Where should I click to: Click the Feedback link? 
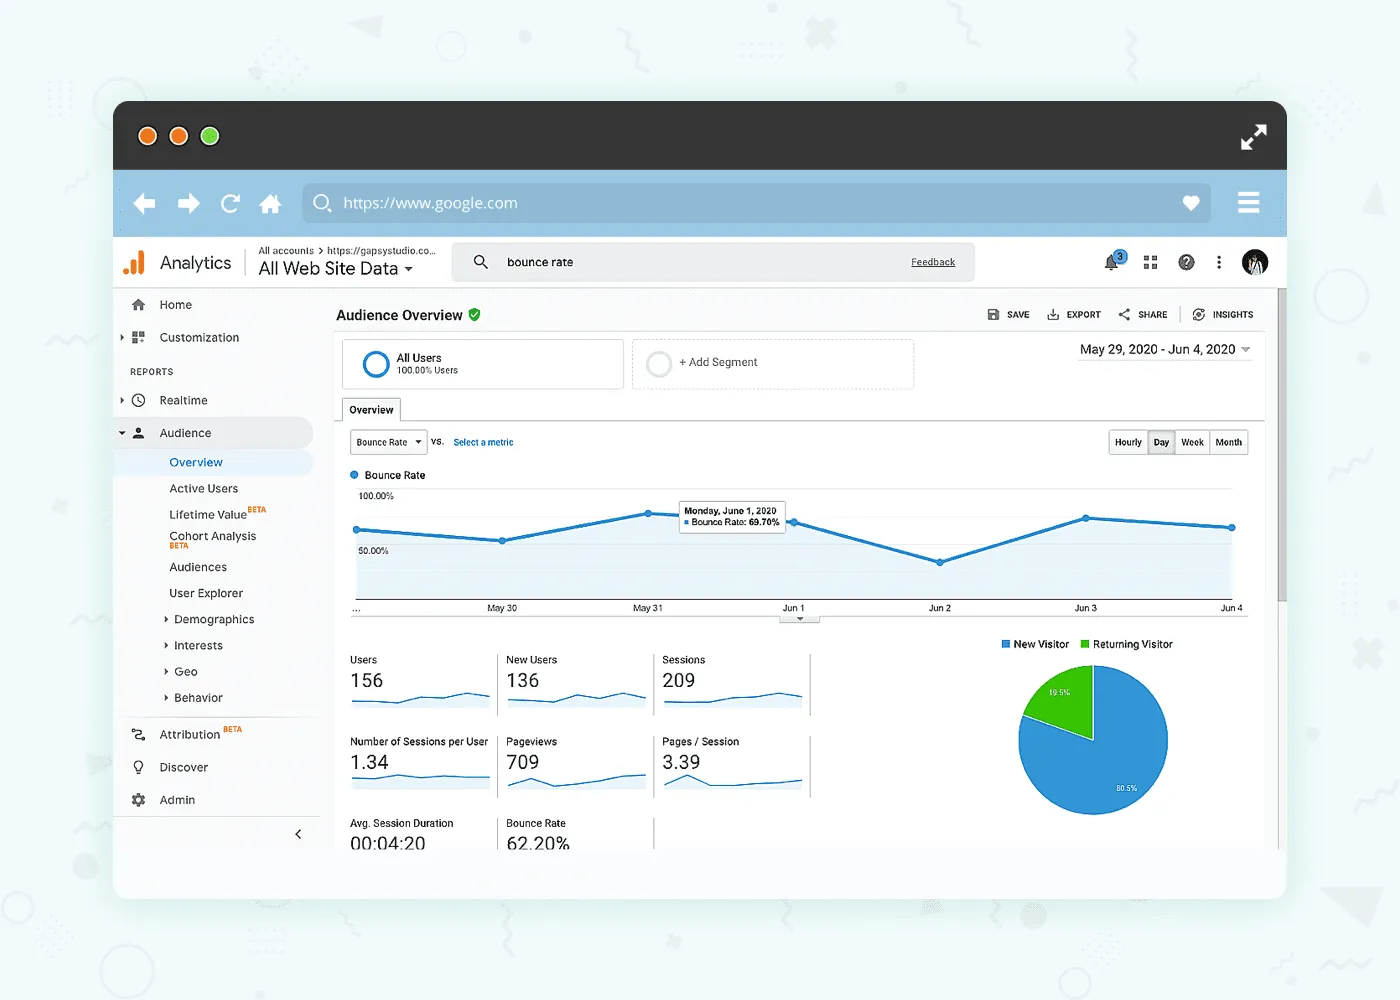pyautogui.click(x=933, y=262)
